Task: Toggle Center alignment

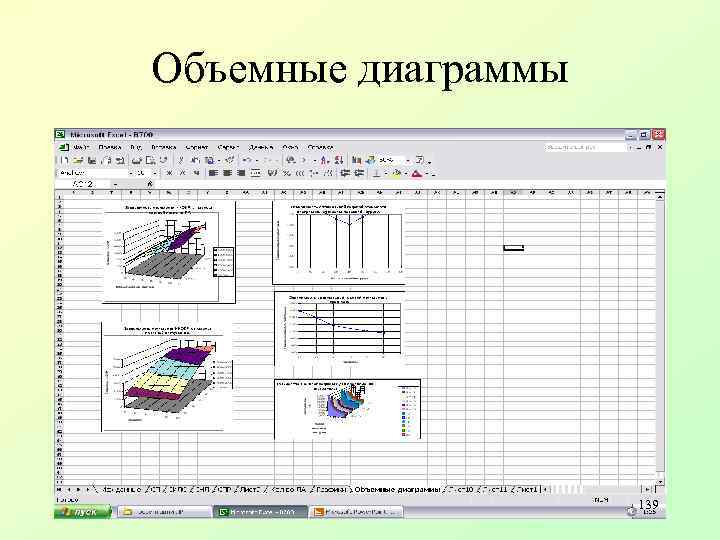Action: pos(227,173)
